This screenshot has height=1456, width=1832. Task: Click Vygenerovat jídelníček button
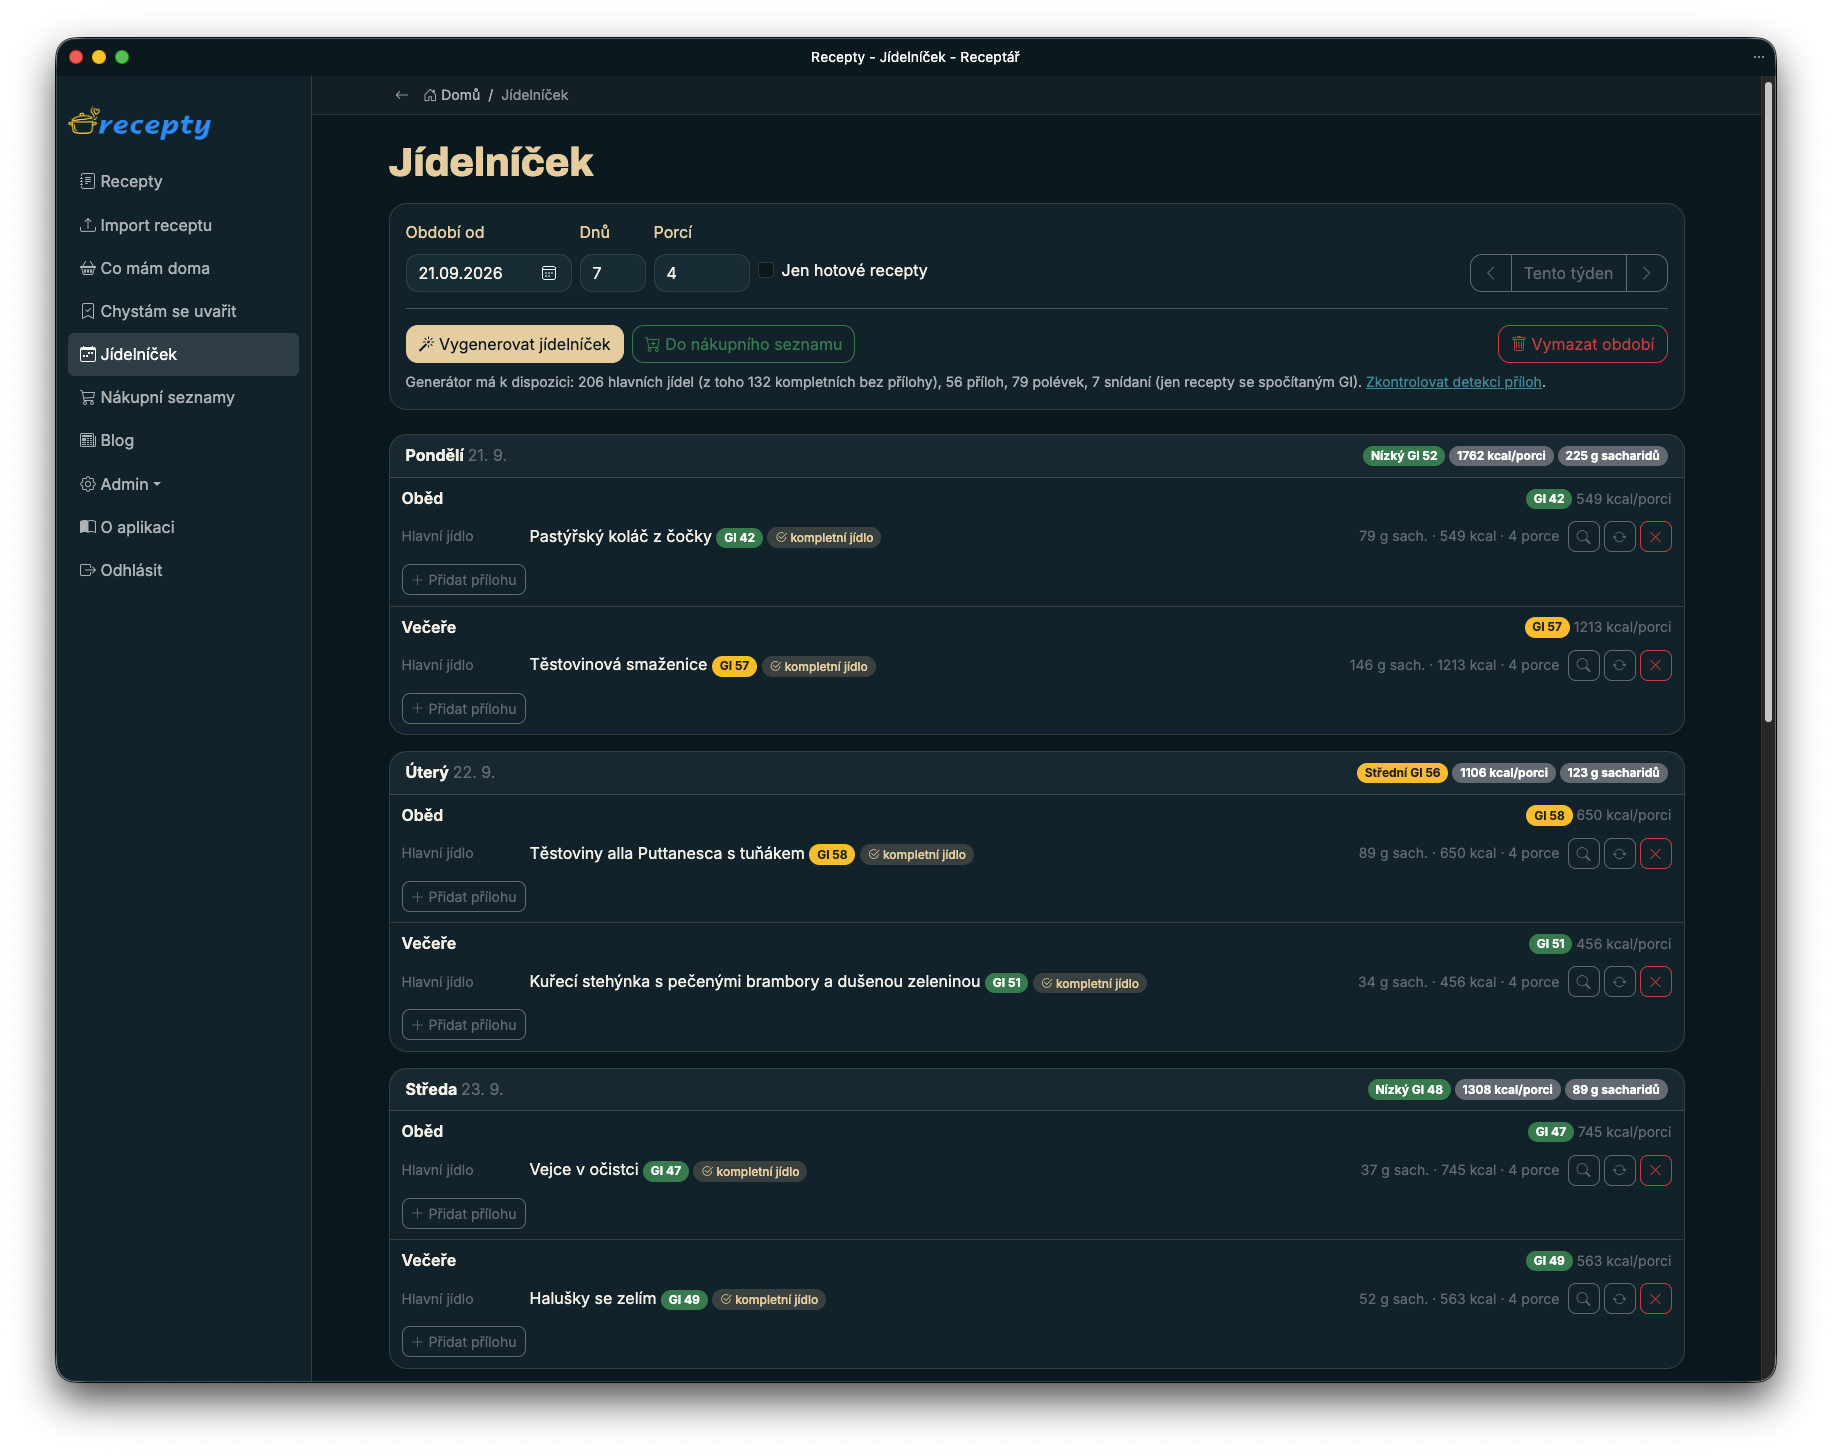point(514,344)
